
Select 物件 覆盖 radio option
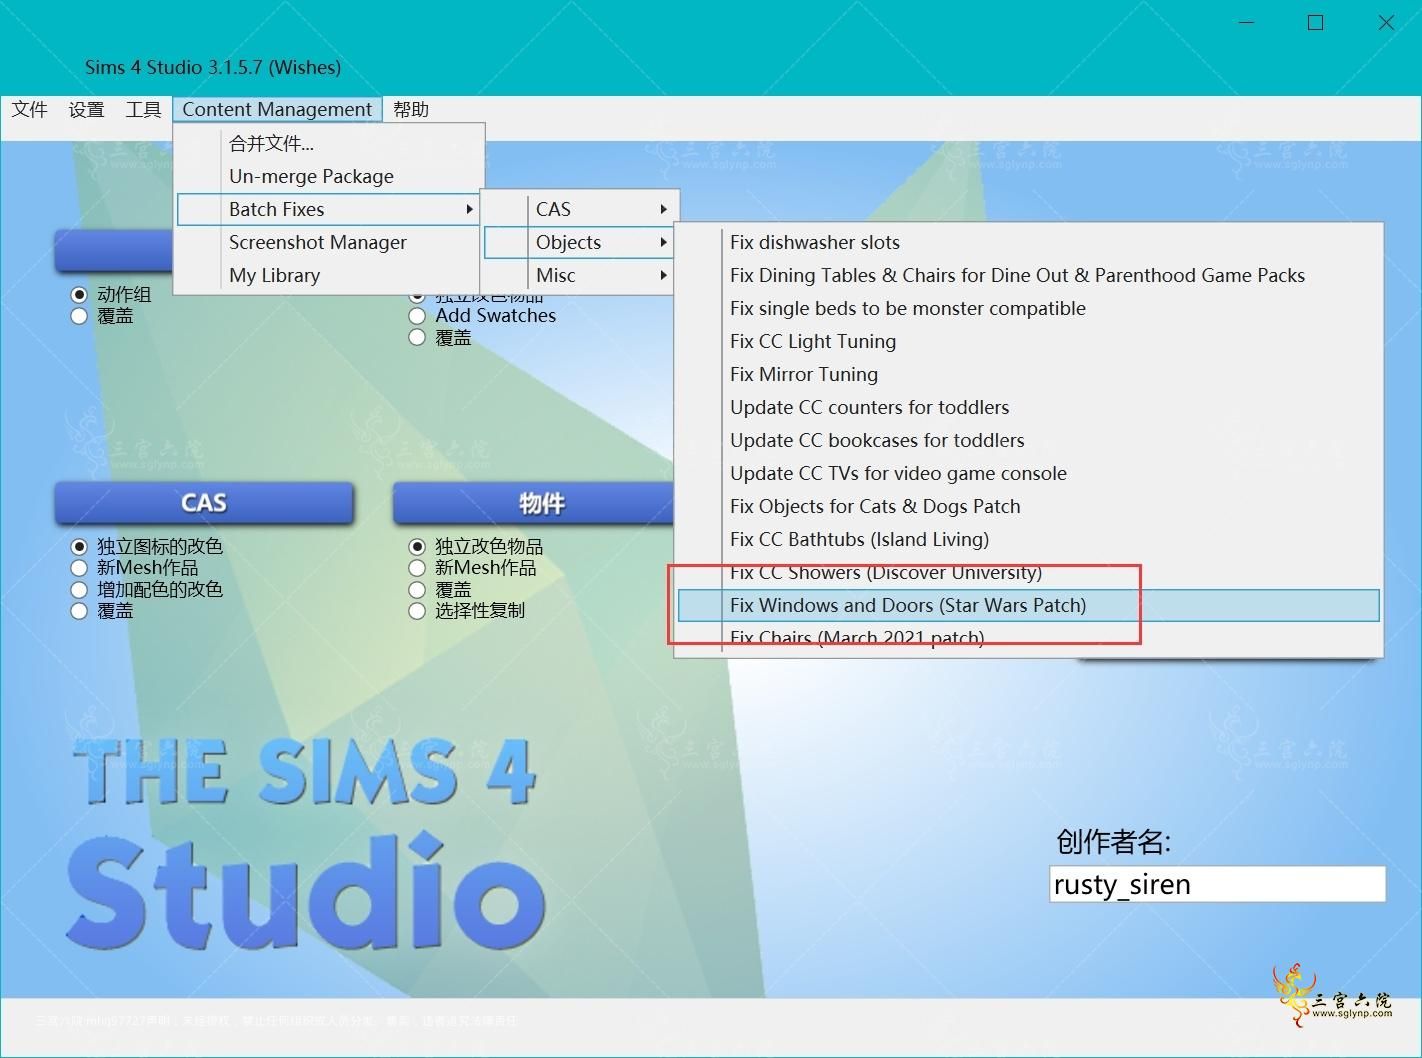[x=417, y=590]
